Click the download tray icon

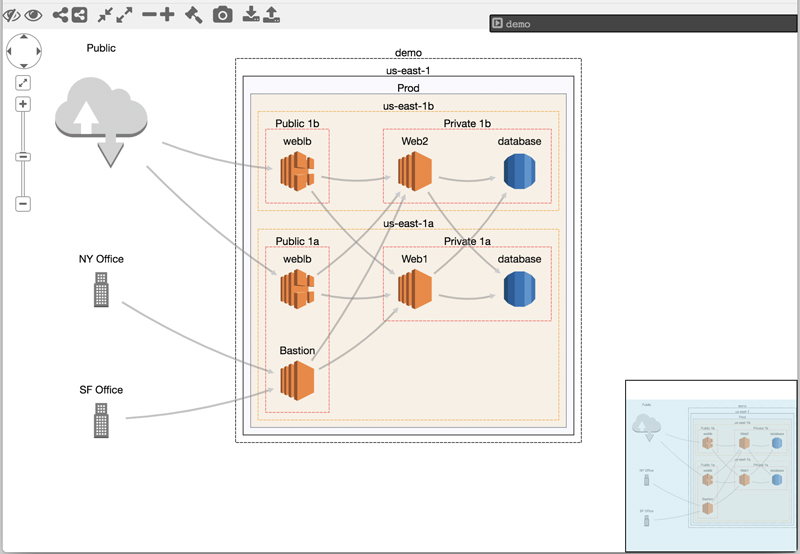point(251,14)
